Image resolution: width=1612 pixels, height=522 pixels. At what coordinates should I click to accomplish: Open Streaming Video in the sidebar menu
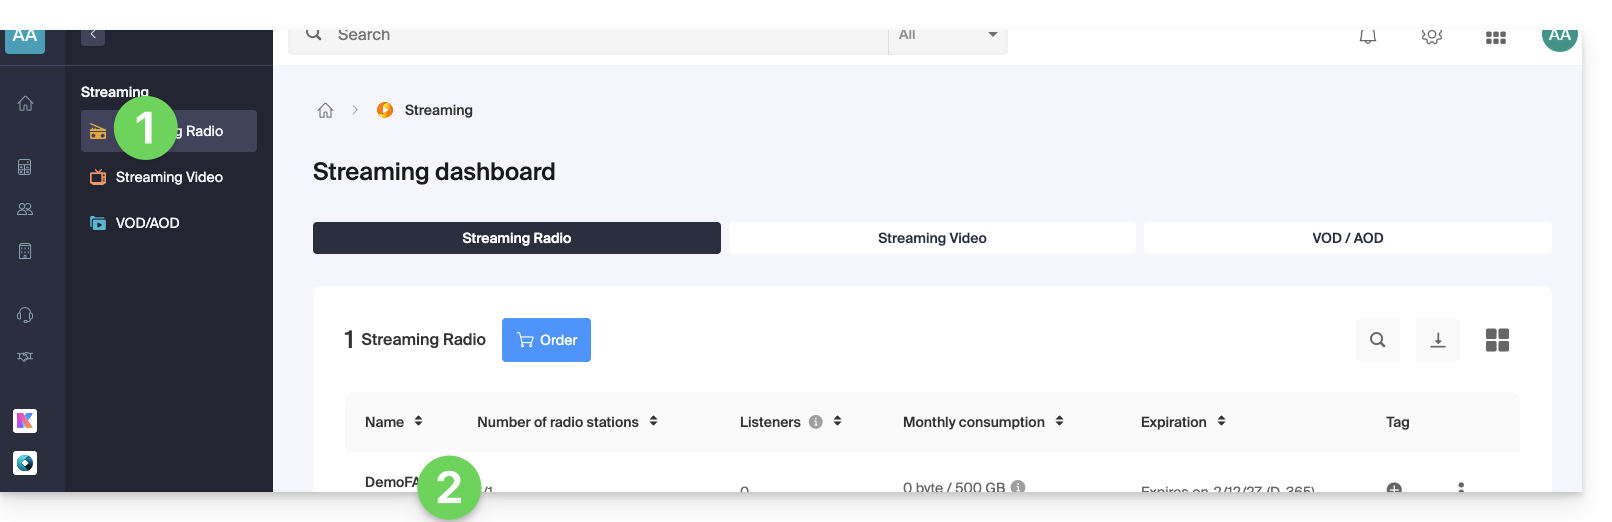coord(168,177)
